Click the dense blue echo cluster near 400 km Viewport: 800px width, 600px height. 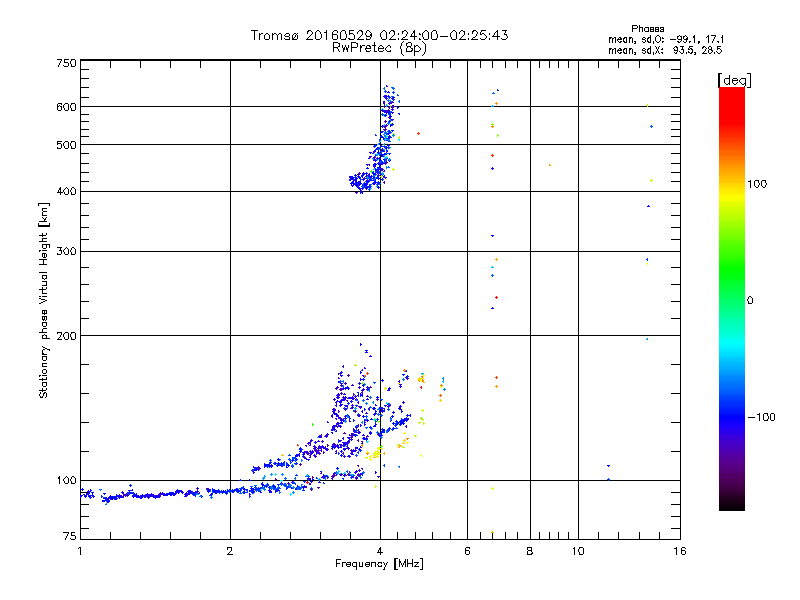(x=365, y=182)
